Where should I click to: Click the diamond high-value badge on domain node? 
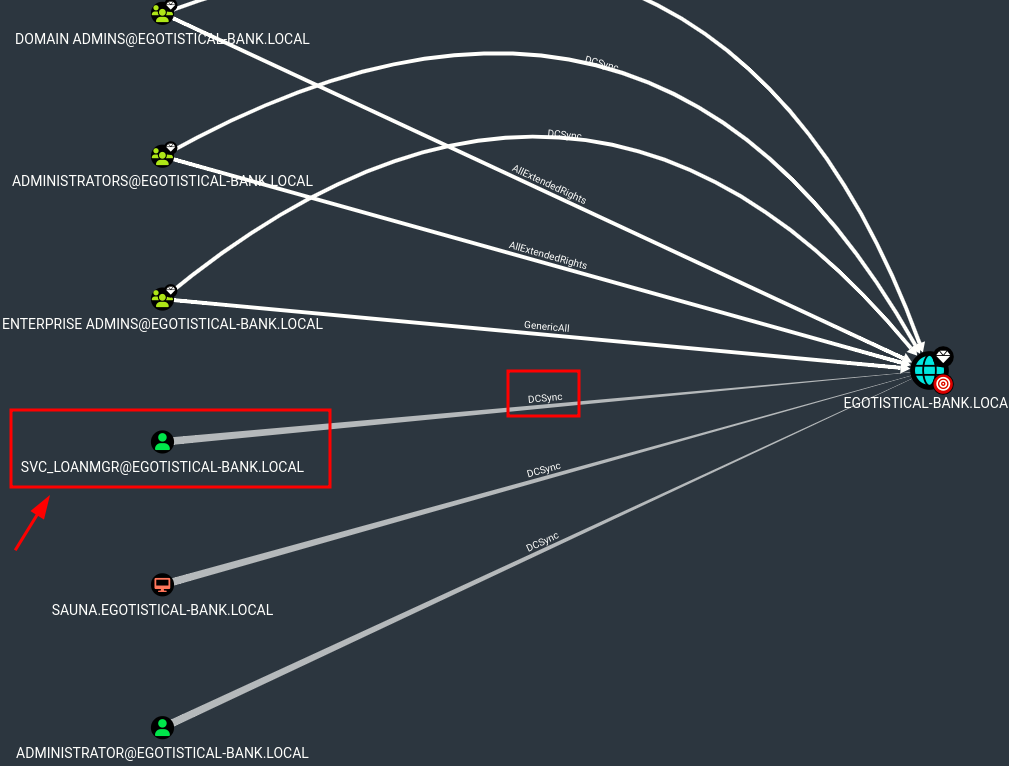pyautogui.click(x=943, y=356)
